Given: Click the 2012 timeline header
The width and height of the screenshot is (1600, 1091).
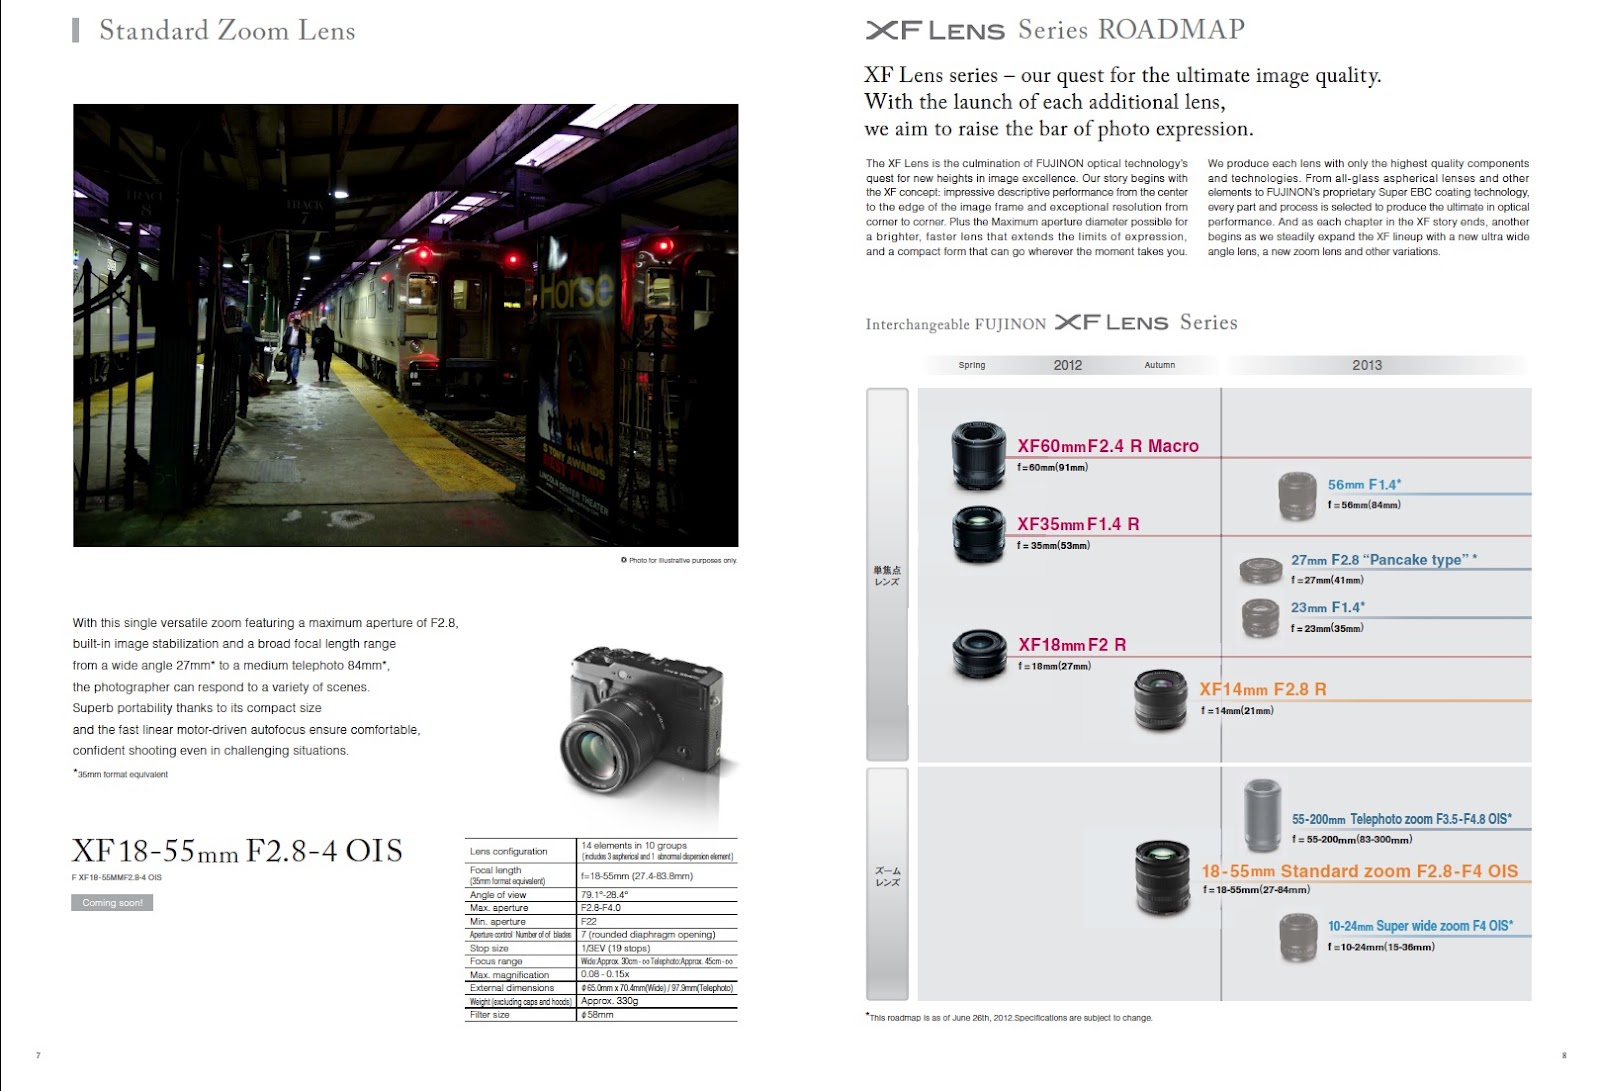Looking at the screenshot, I should (1067, 365).
